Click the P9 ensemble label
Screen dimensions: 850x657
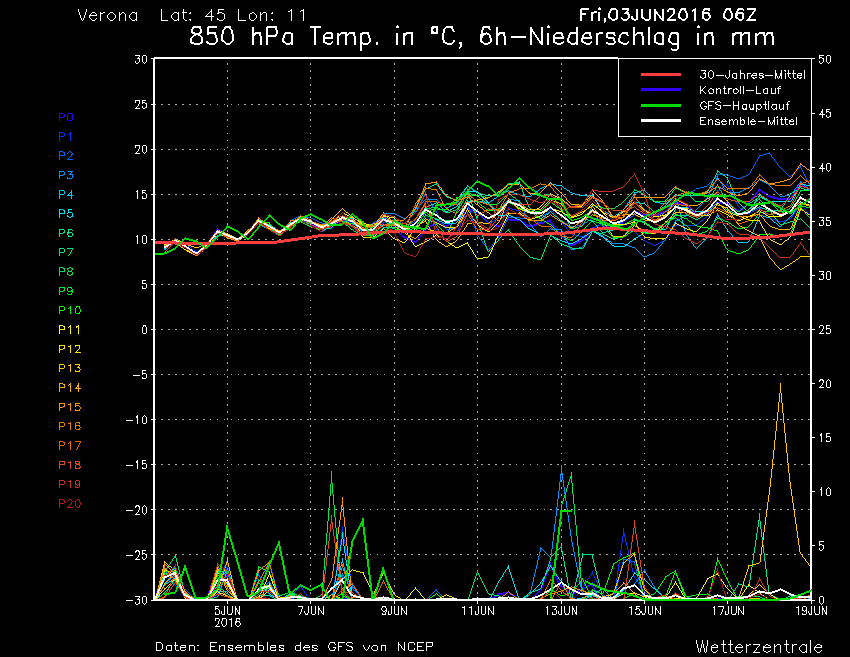66,291
